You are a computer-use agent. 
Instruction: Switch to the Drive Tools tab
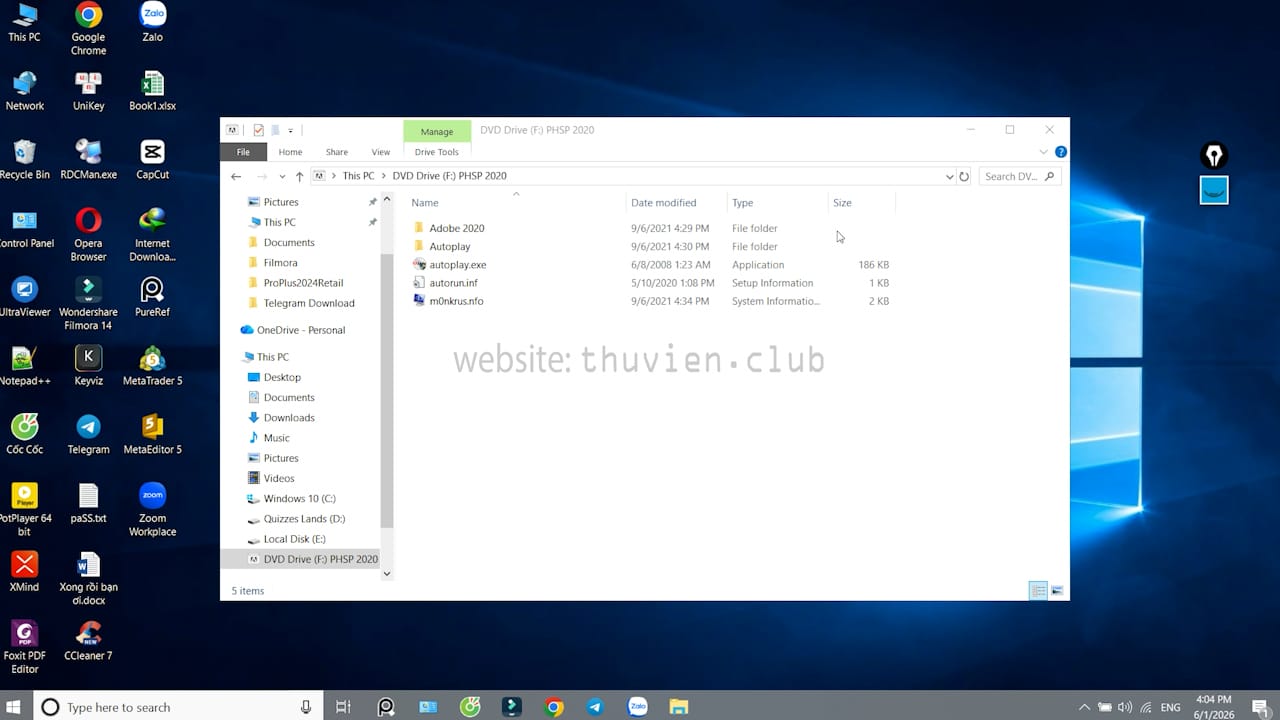(436, 152)
